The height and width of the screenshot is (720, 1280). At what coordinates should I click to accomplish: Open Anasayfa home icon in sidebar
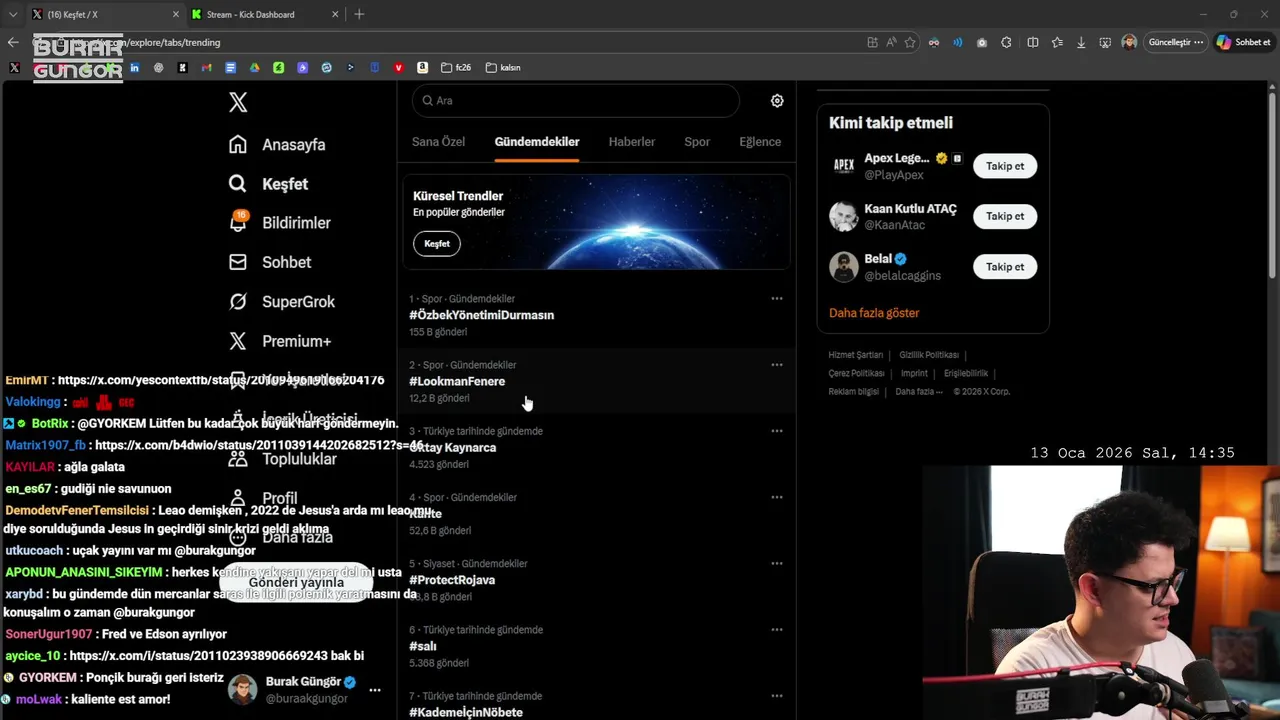[238, 144]
